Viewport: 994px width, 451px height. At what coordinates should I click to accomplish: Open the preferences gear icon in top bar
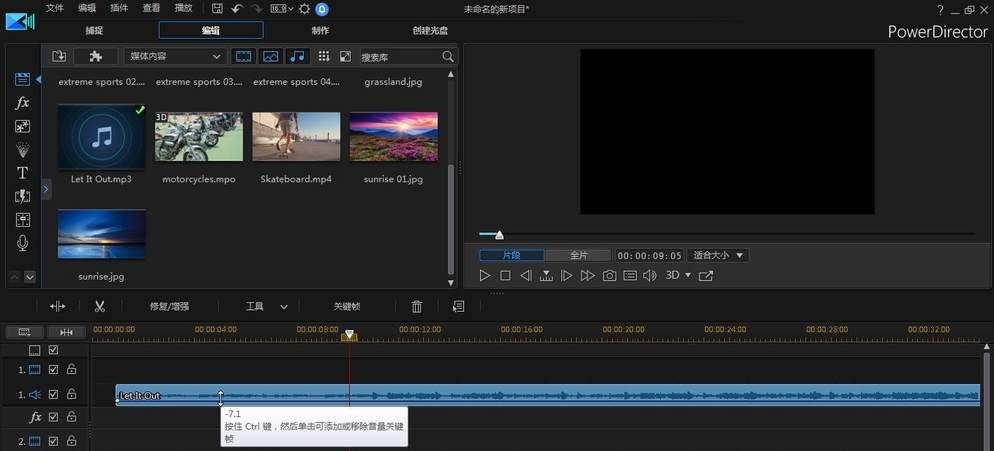tap(304, 9)
